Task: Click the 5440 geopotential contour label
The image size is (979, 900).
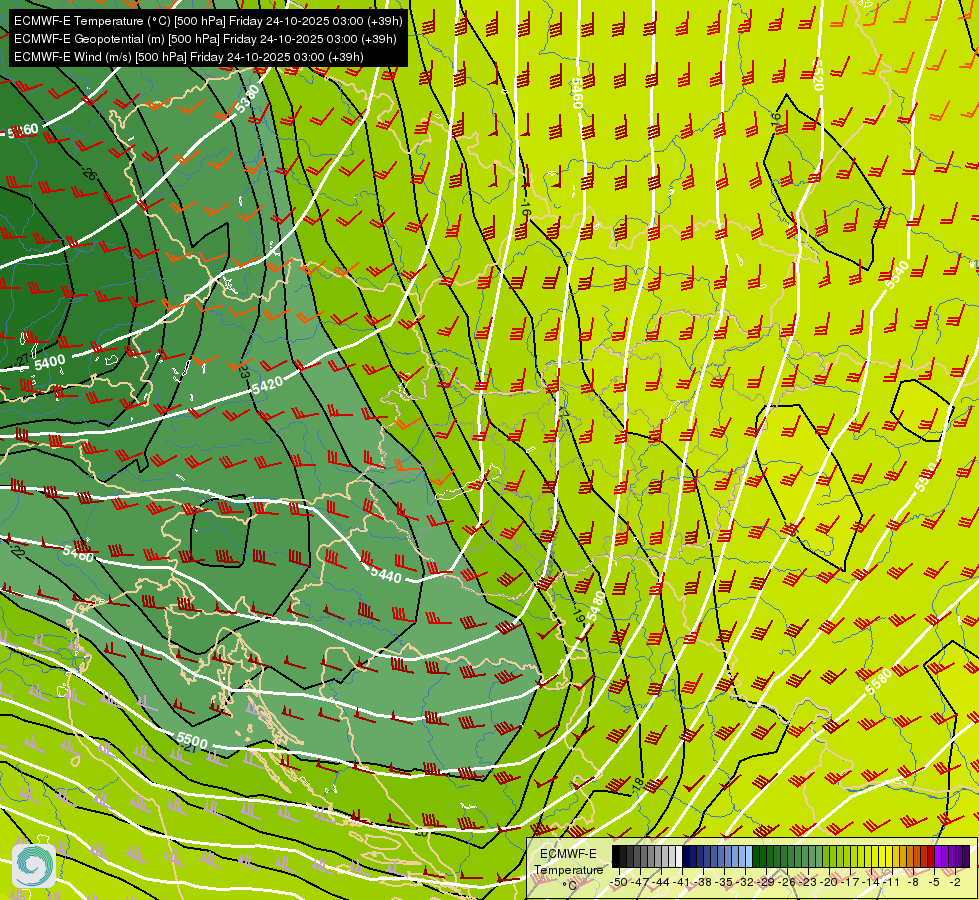Action: pos(386,574)
